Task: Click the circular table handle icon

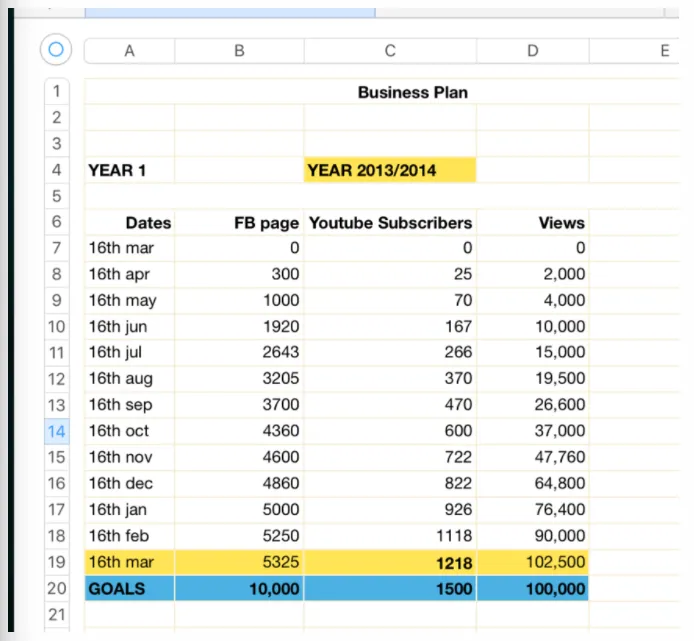Action: pyautogui.click(x=56, y=49)
